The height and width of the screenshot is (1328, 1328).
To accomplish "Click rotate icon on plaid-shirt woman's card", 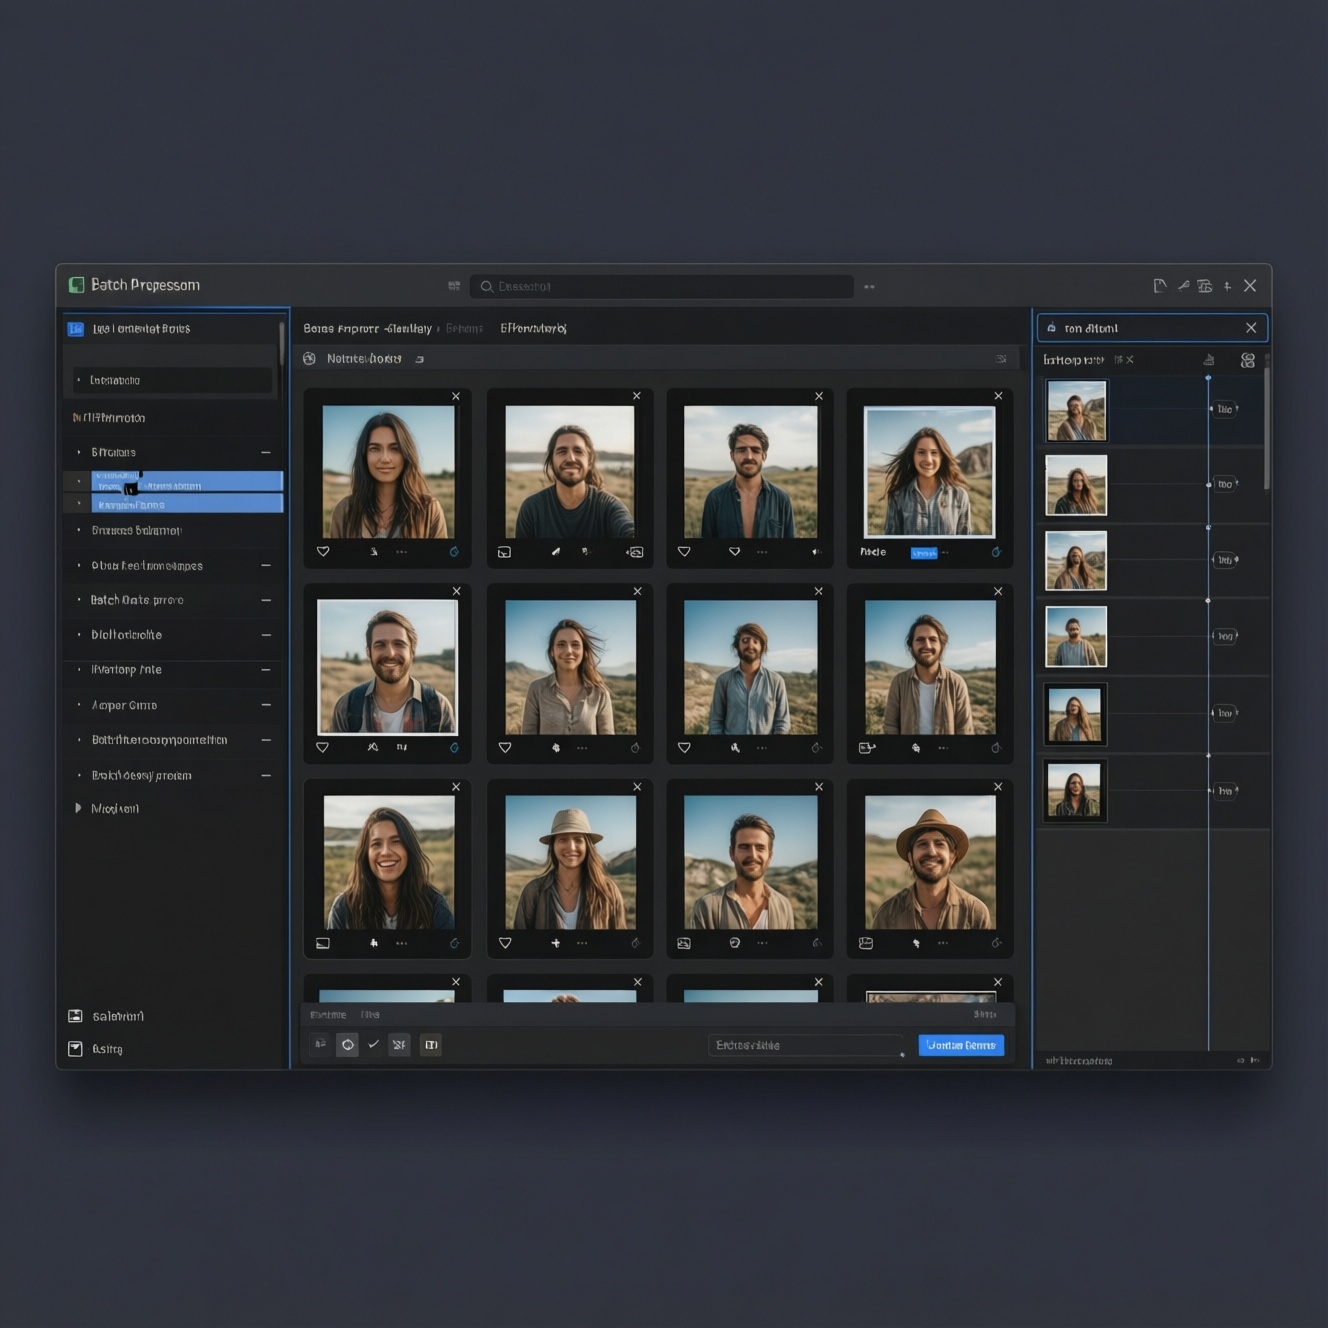I will 996,552.
